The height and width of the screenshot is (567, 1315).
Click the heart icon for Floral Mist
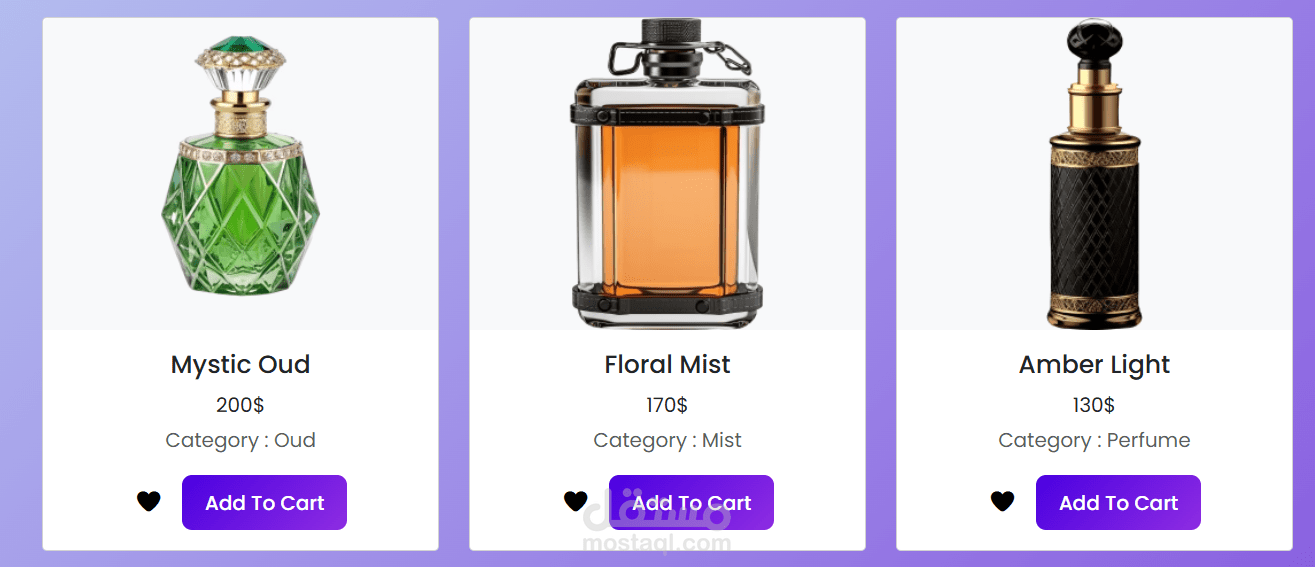[575, 501]
